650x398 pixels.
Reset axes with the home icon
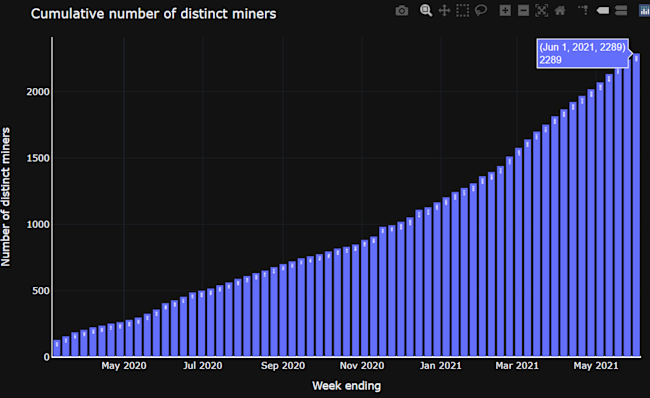tap(560, 10)
